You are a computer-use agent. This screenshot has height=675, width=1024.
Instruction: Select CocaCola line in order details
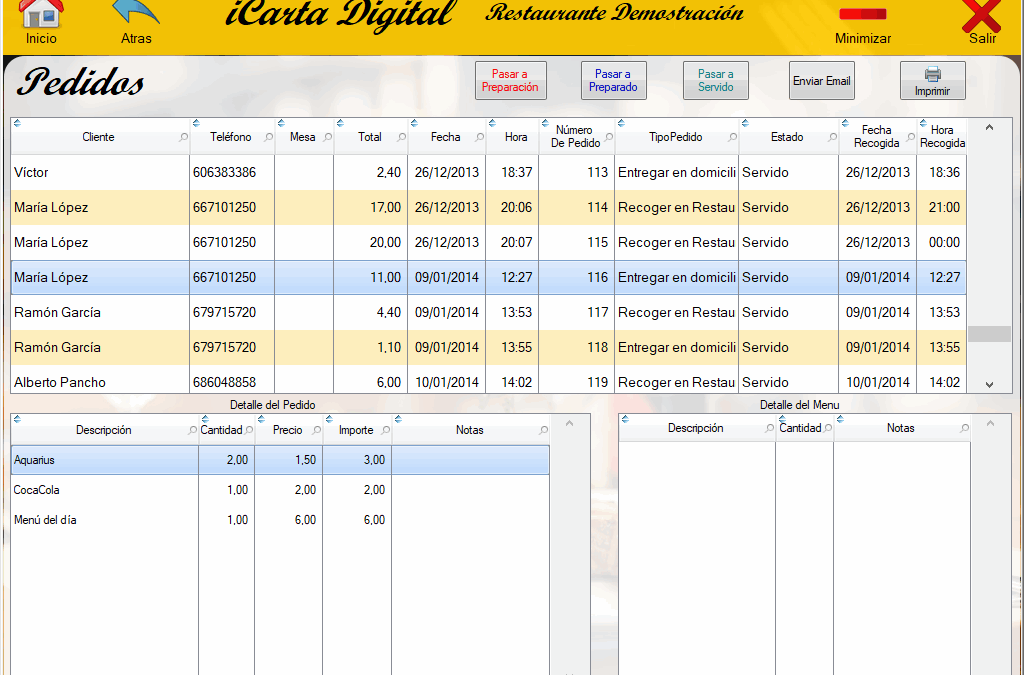tap(280, 490)
